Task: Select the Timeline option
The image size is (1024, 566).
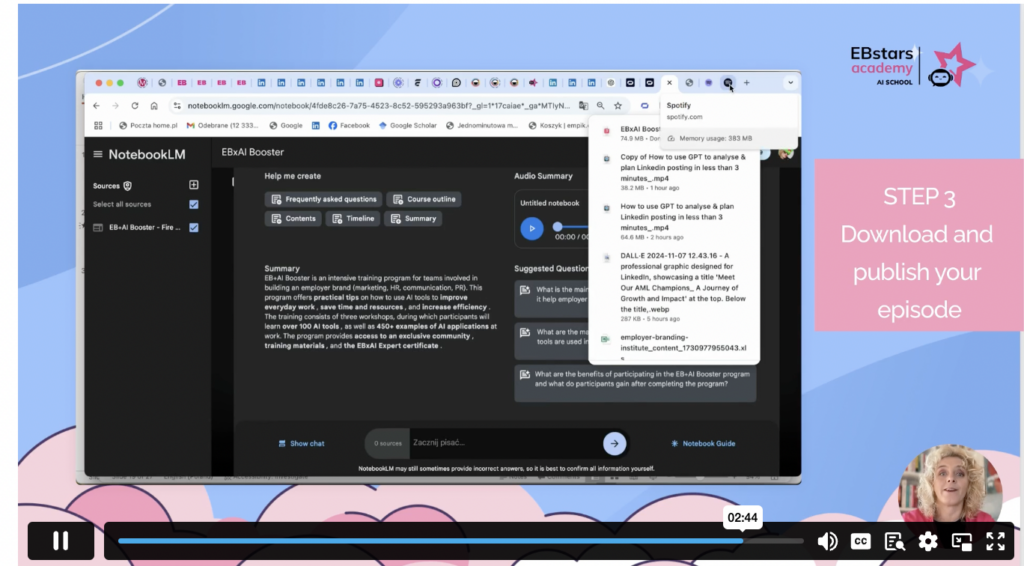Action: 353,218
